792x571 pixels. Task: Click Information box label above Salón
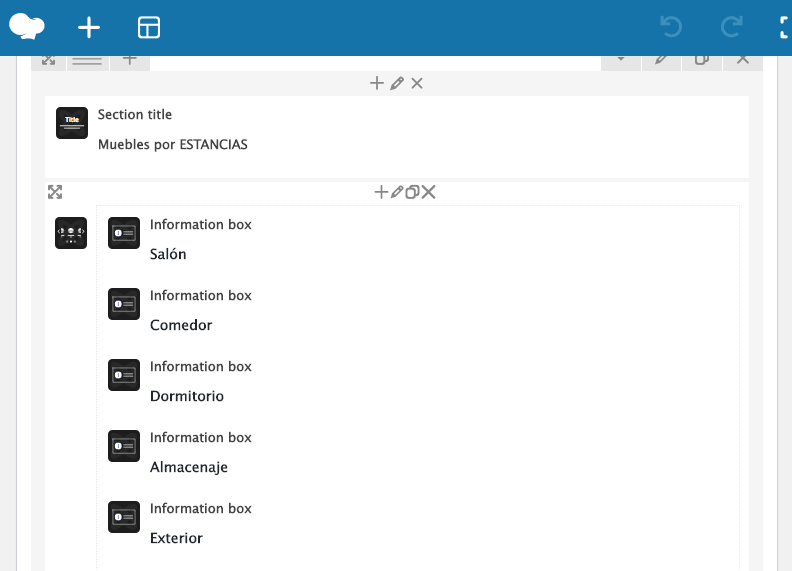pyautogui.click(x=201, y=224)
